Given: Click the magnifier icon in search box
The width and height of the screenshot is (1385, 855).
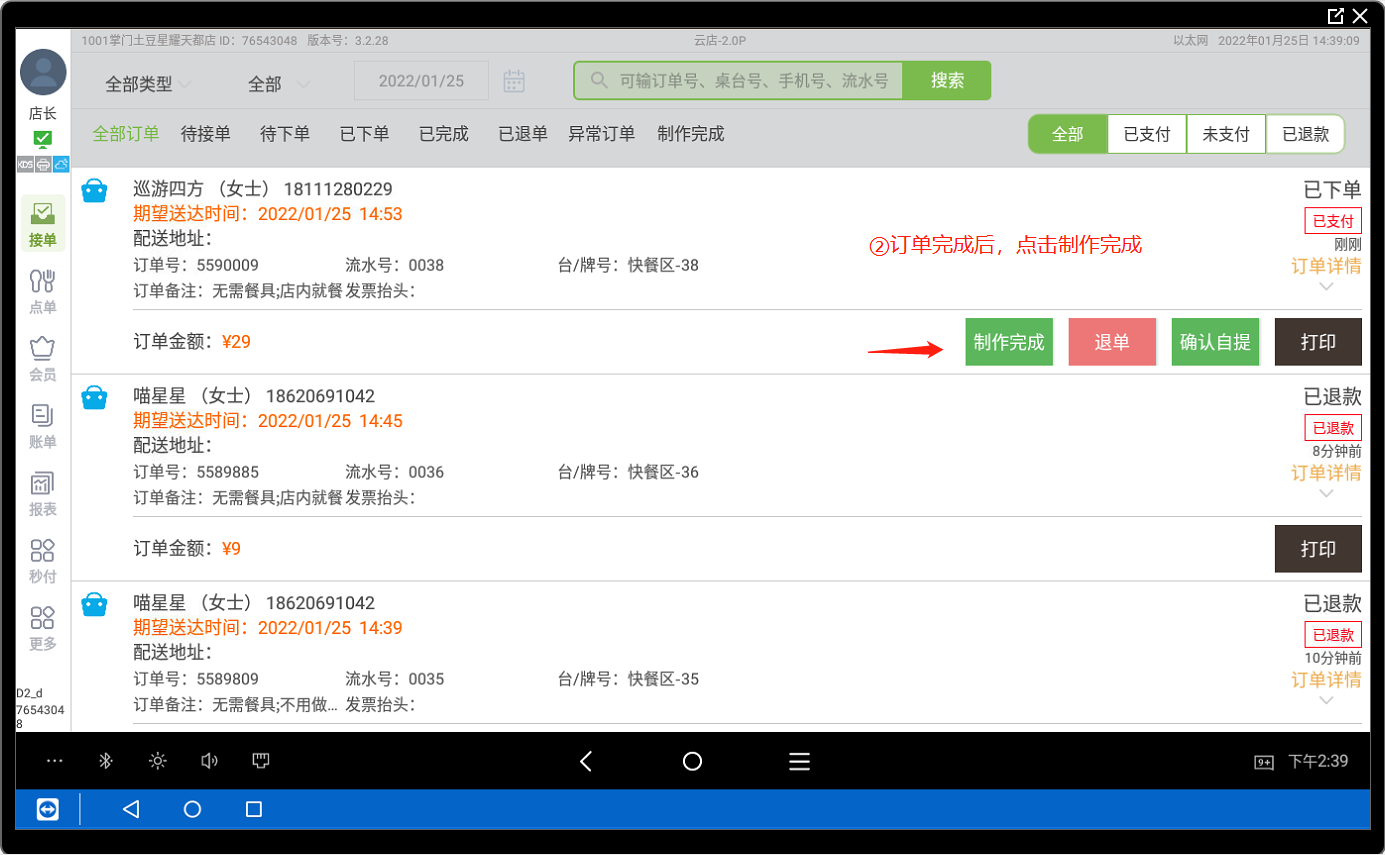Looking at the screenshot, I should click(599, 81).
